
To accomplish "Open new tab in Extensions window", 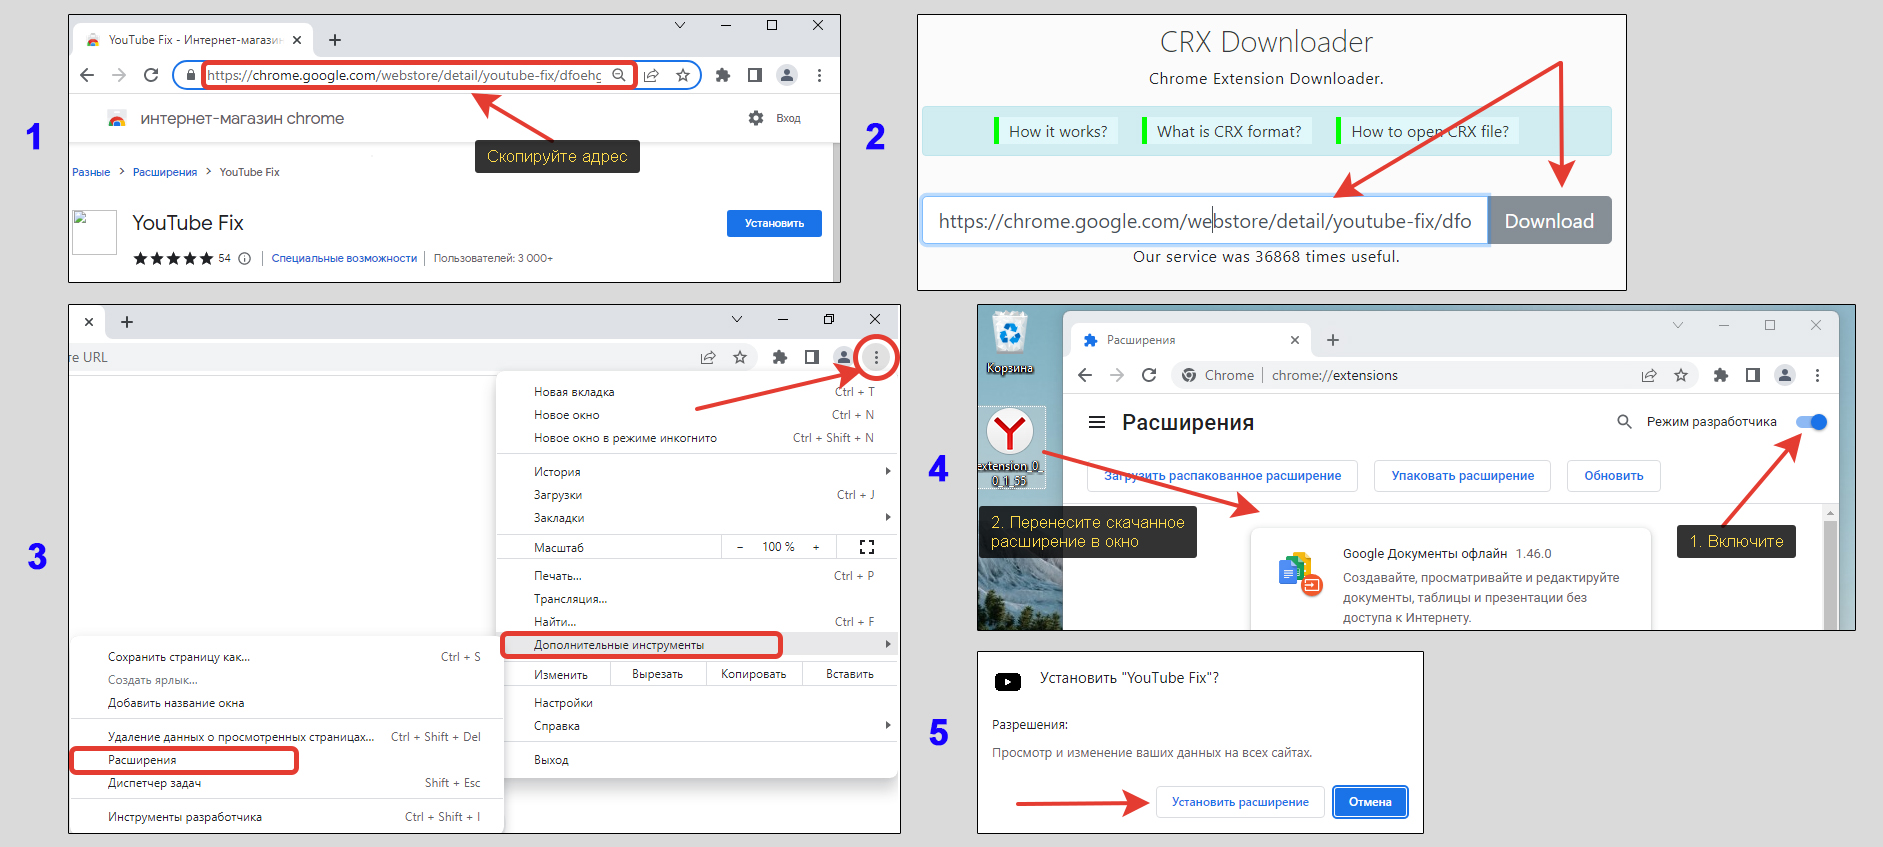I will [1333, 340].
